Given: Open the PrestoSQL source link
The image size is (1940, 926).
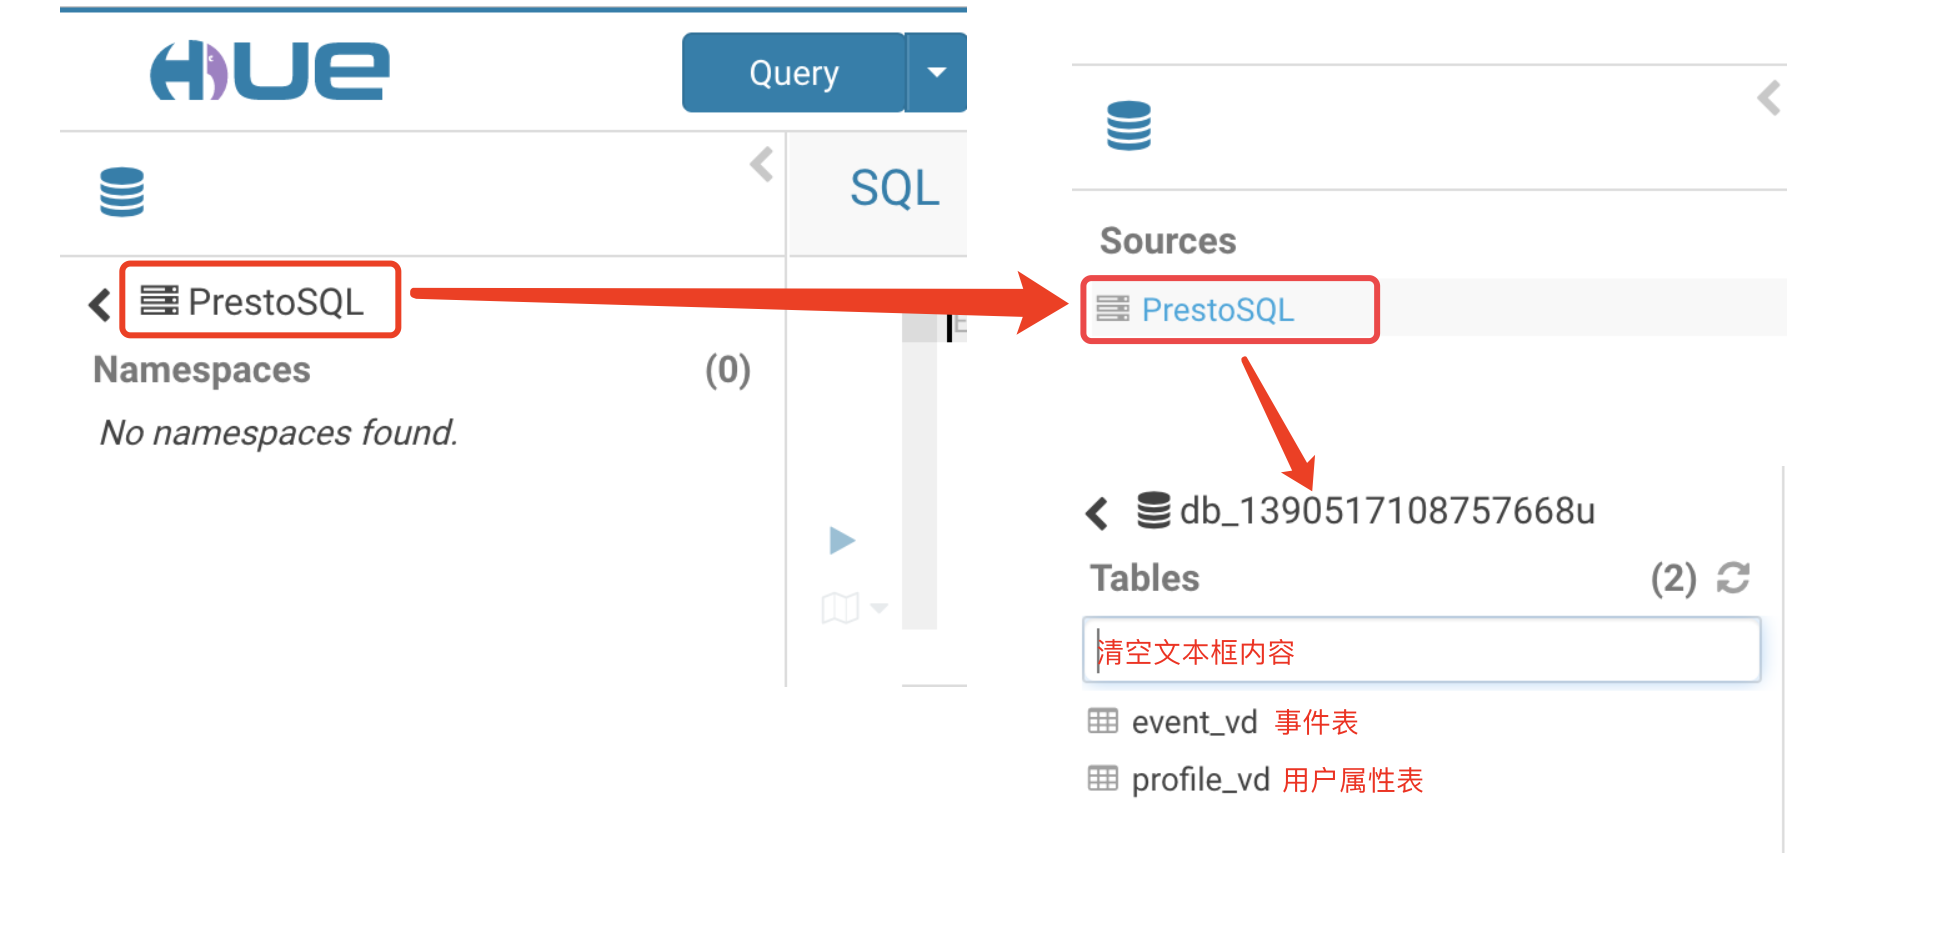Looking at the screenshot, I should point(1217,310).
